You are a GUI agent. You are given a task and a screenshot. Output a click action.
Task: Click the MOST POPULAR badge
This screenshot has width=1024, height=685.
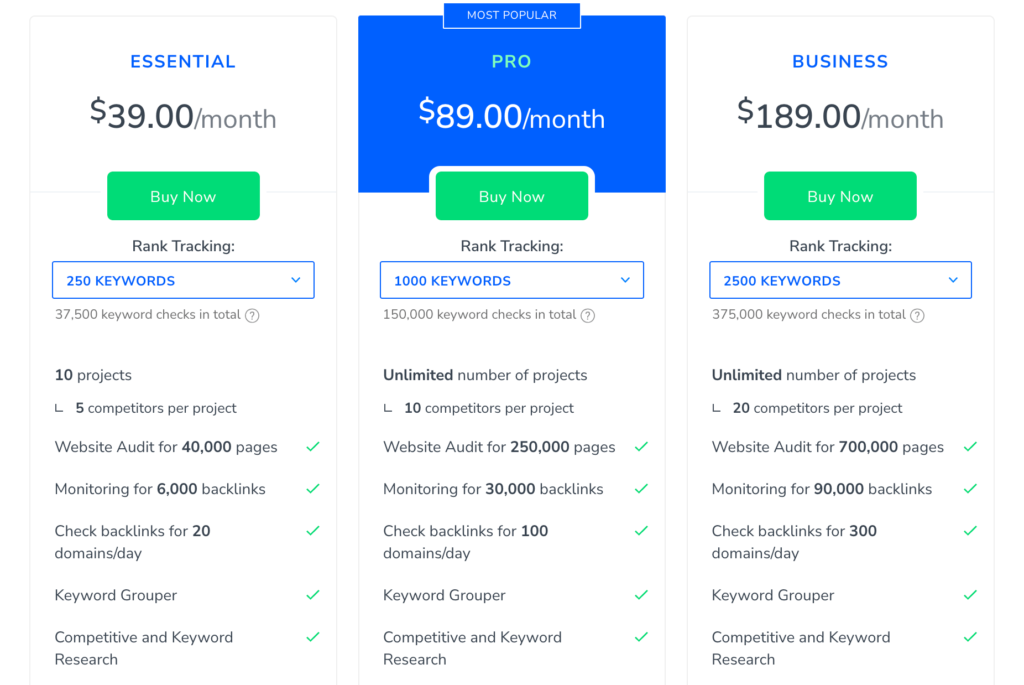512,15
